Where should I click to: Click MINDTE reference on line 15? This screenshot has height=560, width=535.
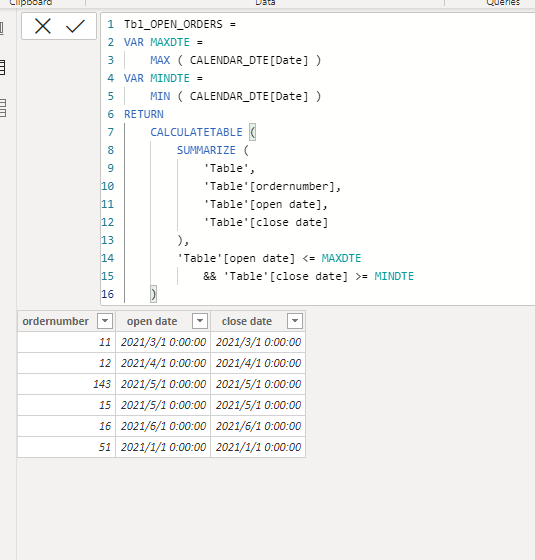[x=394, y=276]
